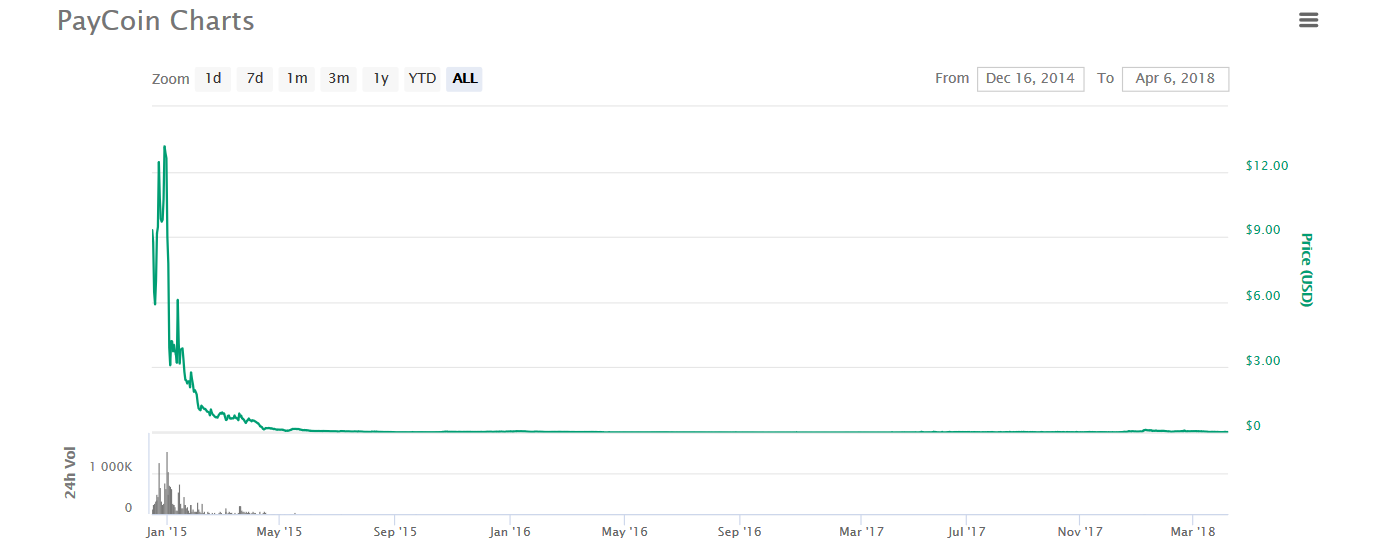The width and height of the screenshot is (1379, 551).
Task: Click the Nov '17 timeline label
Action: [1081, 532]
